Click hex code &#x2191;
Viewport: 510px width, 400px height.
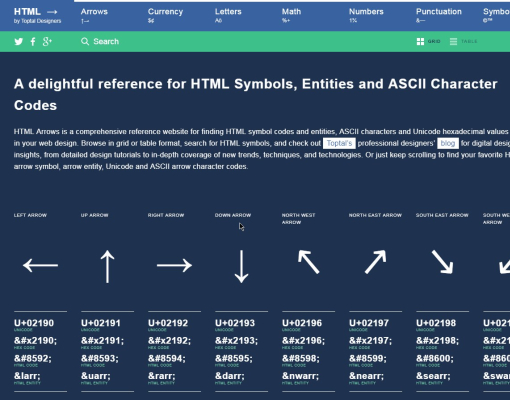click(x=102, y=341)
